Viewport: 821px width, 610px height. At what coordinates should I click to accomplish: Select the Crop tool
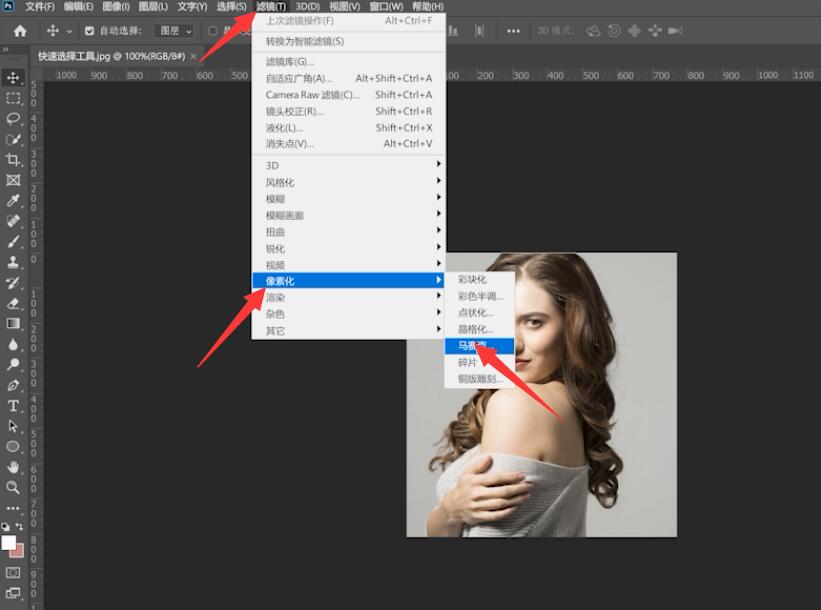pyautogui.click(x=13, y=160)
